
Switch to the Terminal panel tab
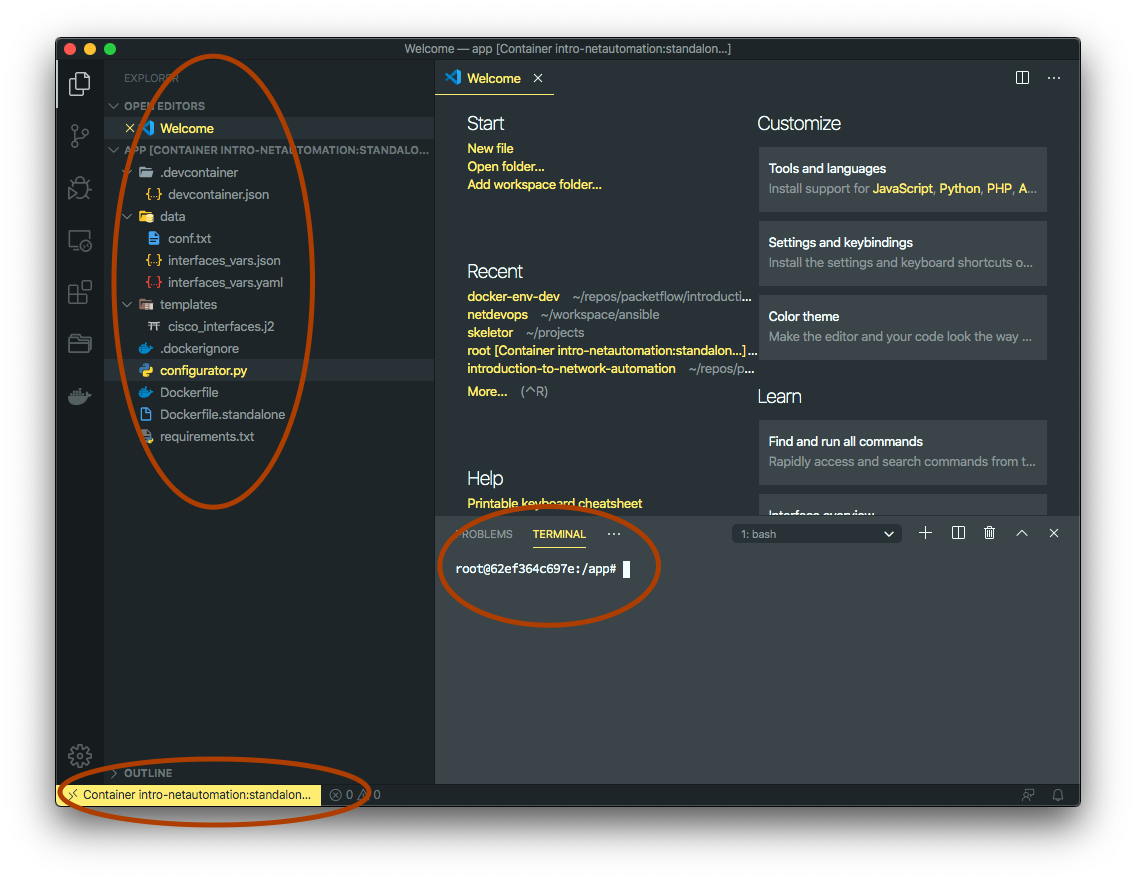[x=559, y=534]
